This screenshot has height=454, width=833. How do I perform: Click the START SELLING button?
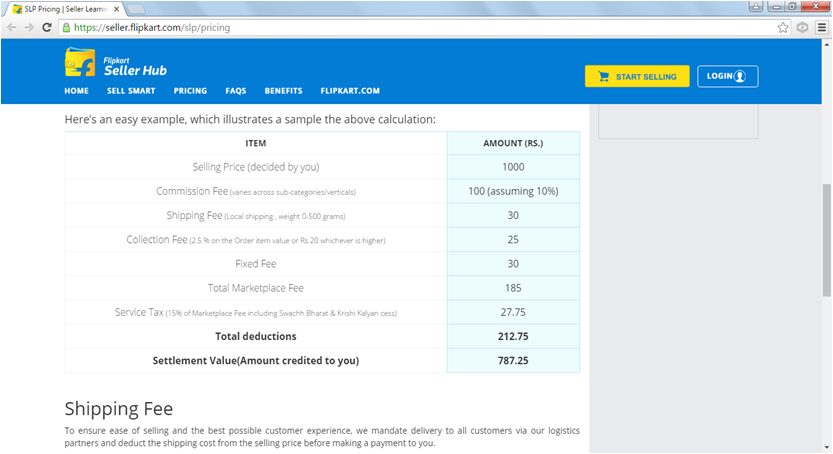[x=637, y=76]
